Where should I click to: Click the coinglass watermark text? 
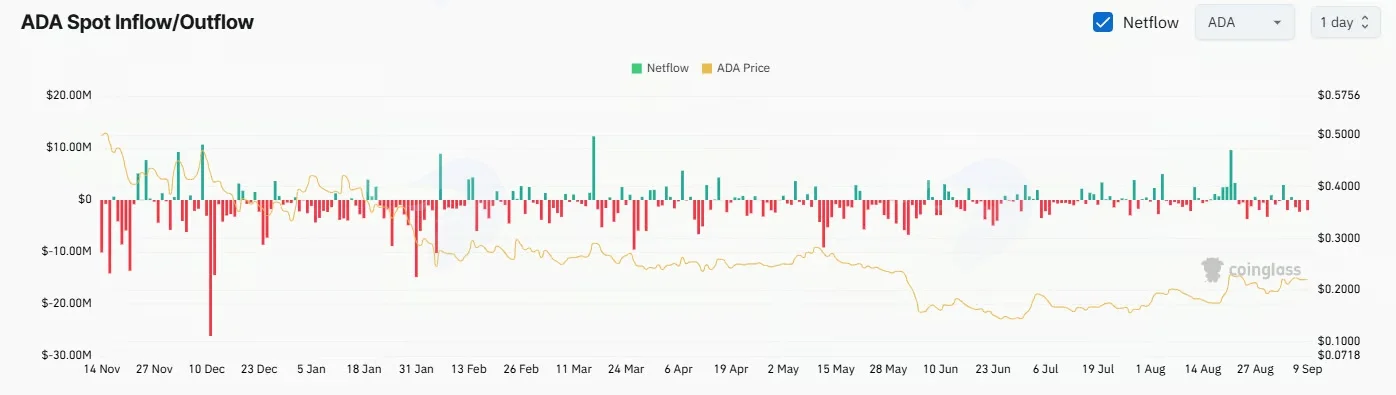pyautogui.click(x=1264, y=270)
